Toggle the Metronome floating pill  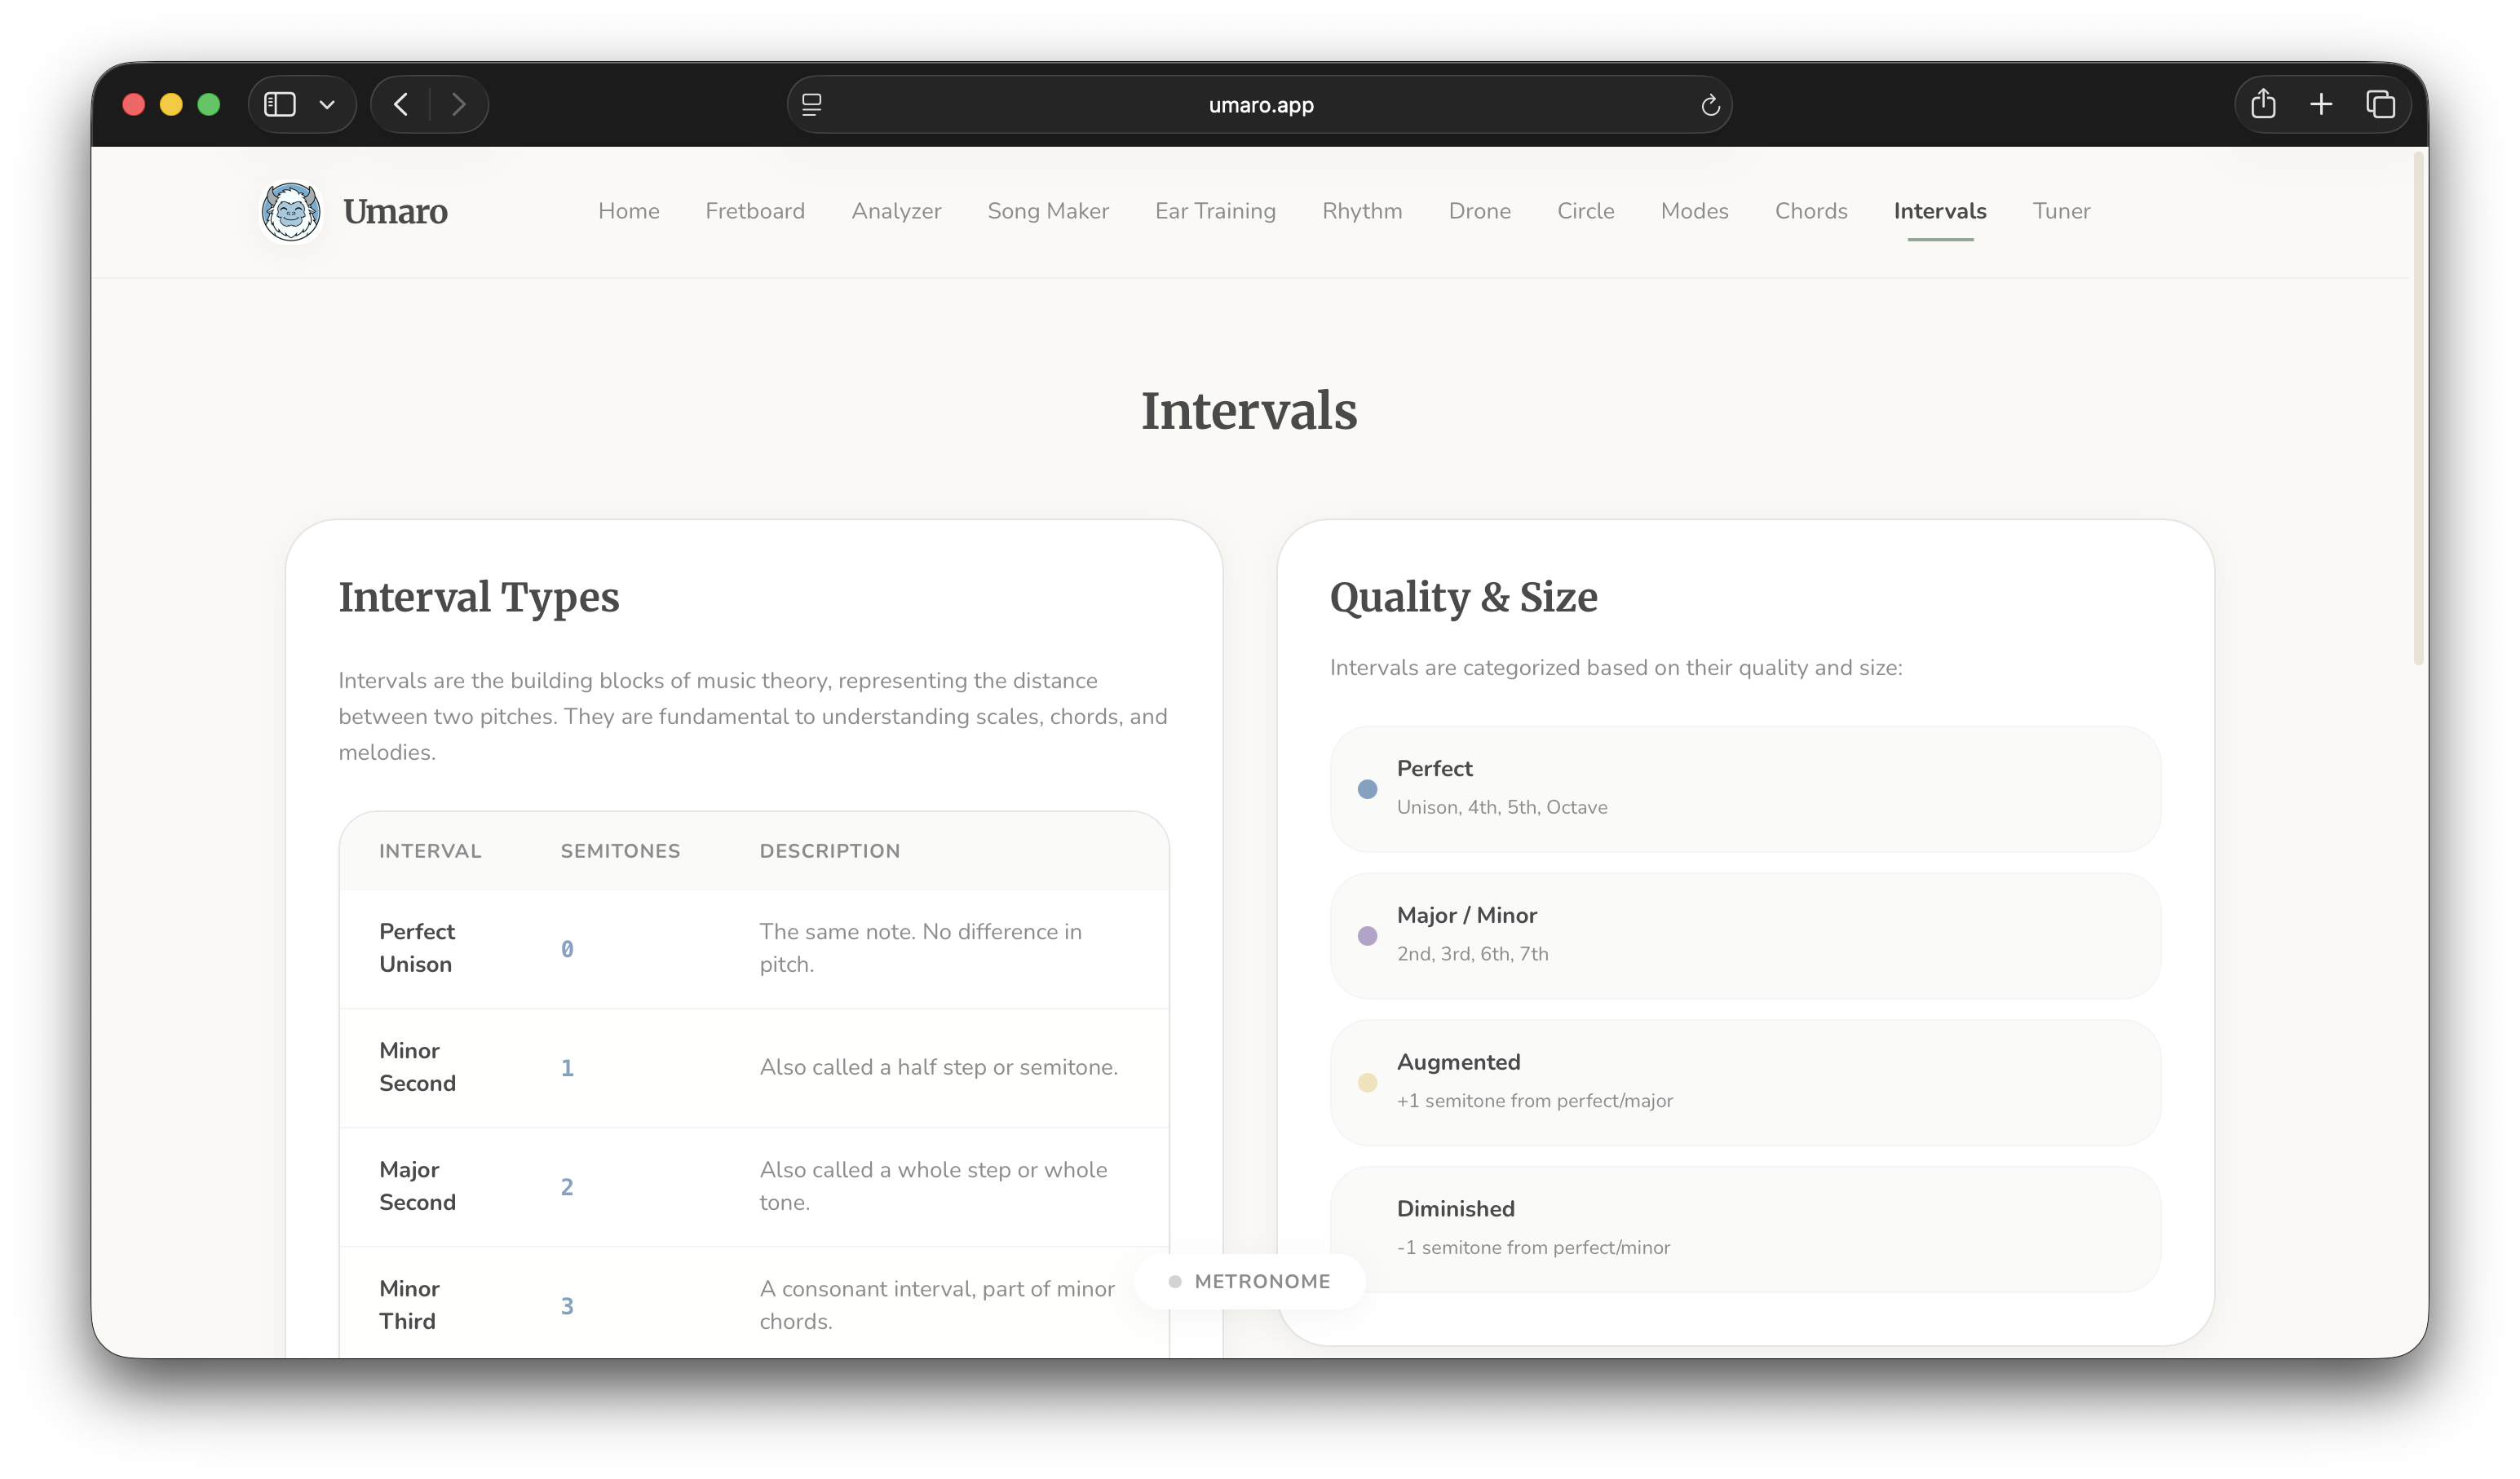click(x=1249, y=1281)
